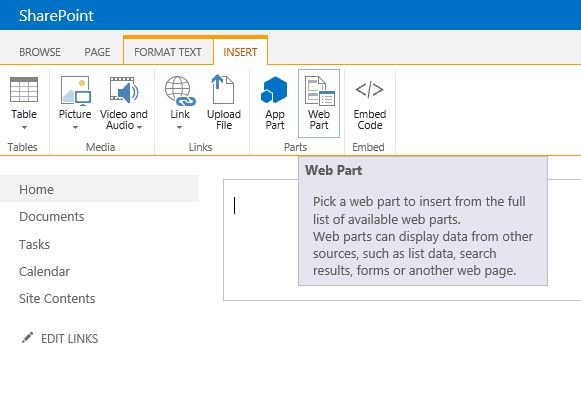
Task: Go to the Calendar link in sidebar
Action: [x=44, y=272]
